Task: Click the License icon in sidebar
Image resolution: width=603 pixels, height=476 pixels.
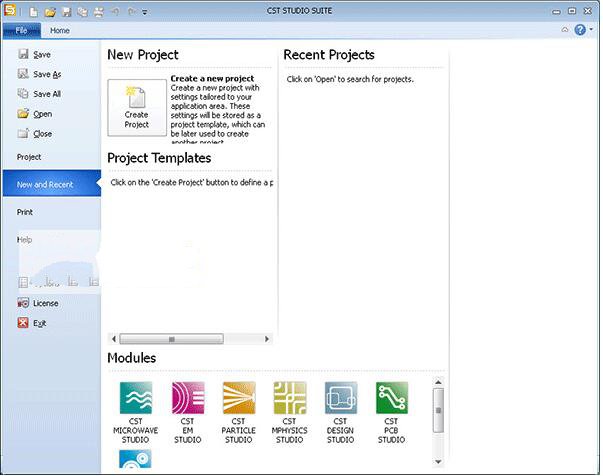Action: pyautogui.click(x=23, y=303)
